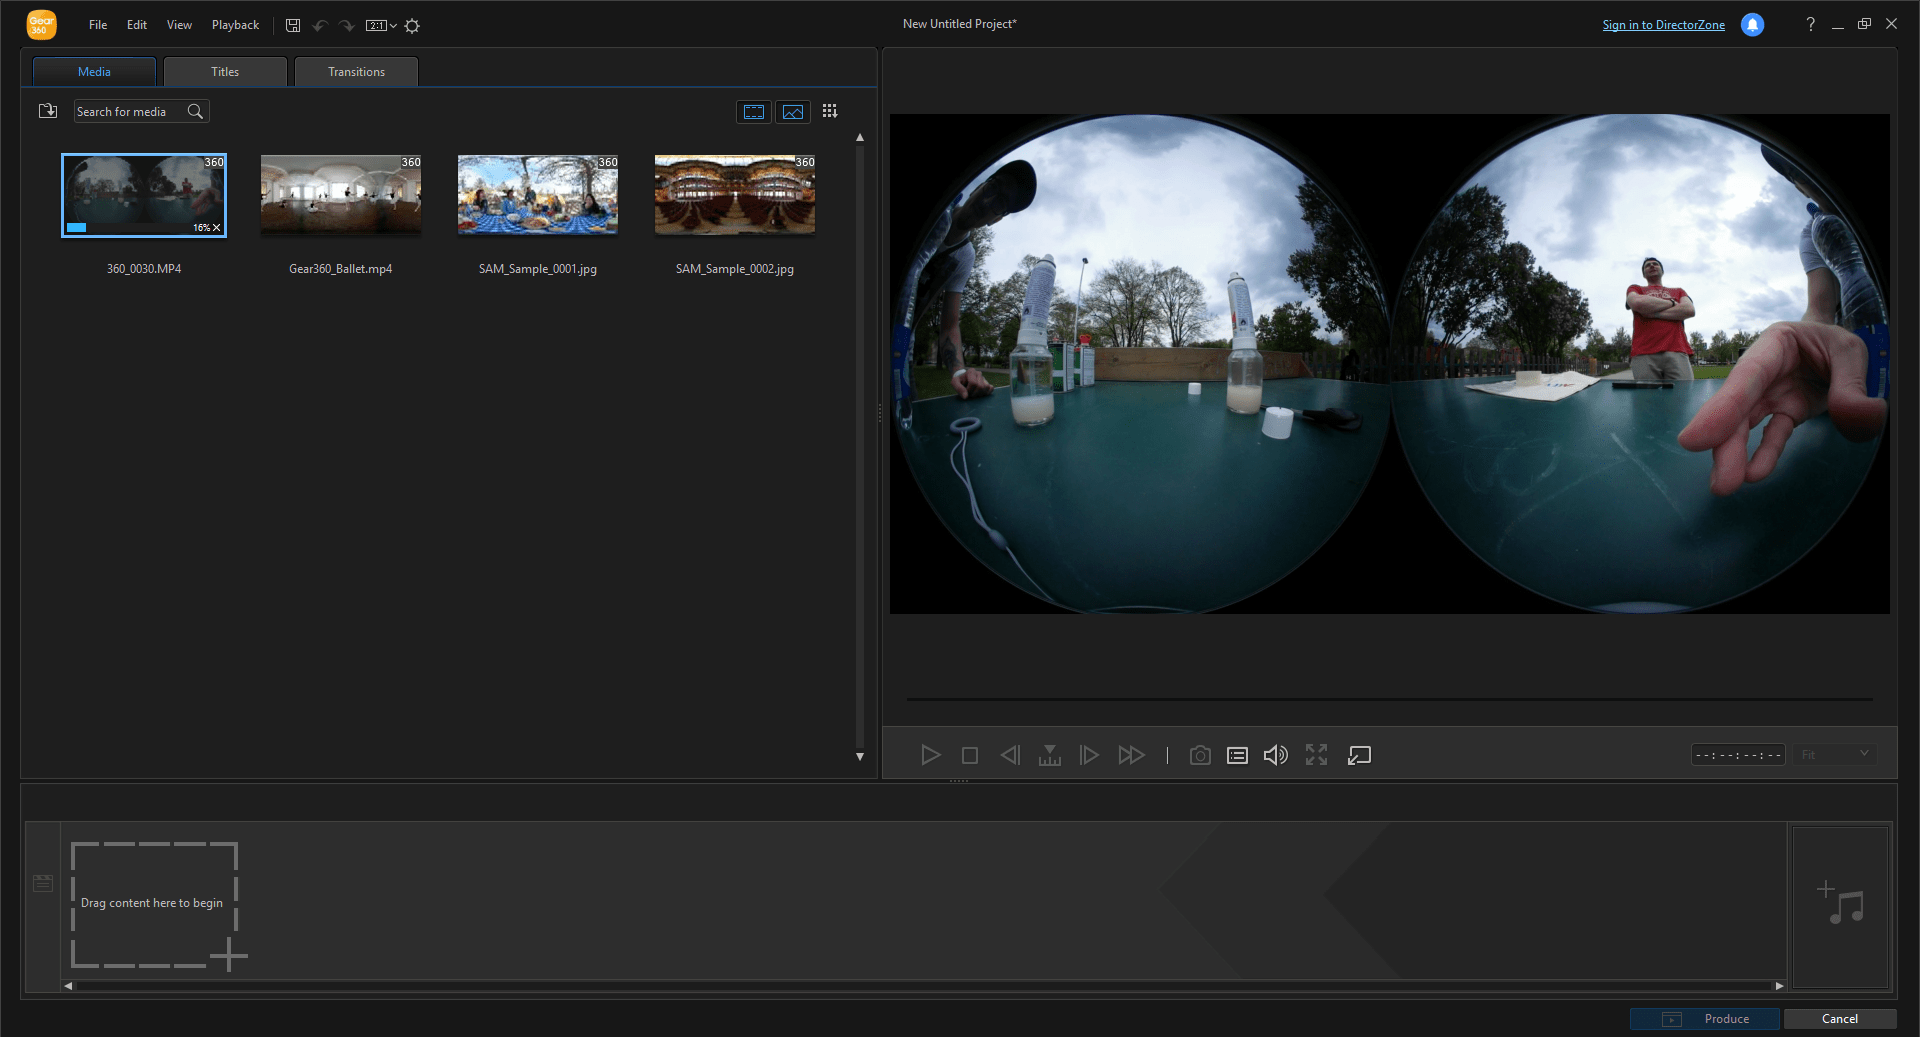Open the settings gear in the top toolbar
This screenshot has width=1920, height=1037.
coord(412,25)
